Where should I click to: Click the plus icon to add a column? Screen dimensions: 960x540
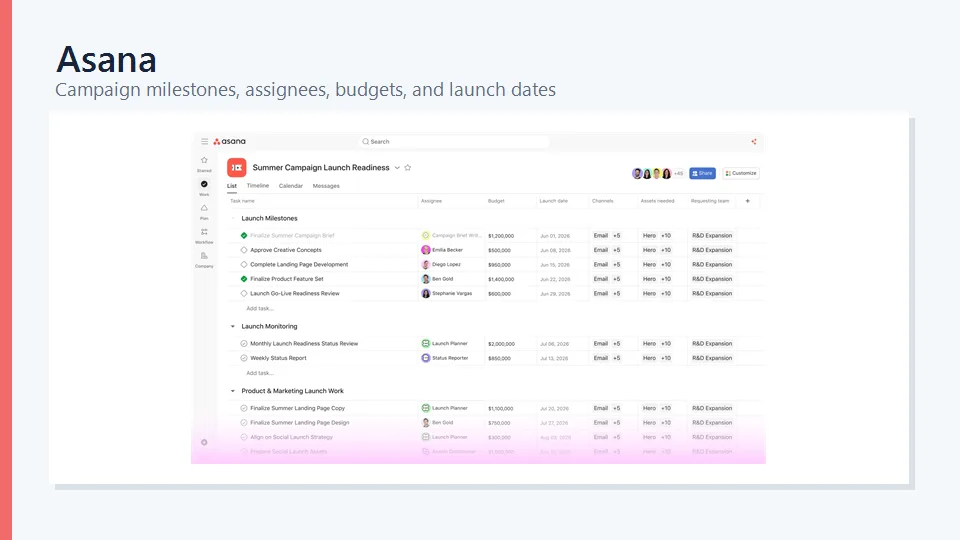point(748,201)
